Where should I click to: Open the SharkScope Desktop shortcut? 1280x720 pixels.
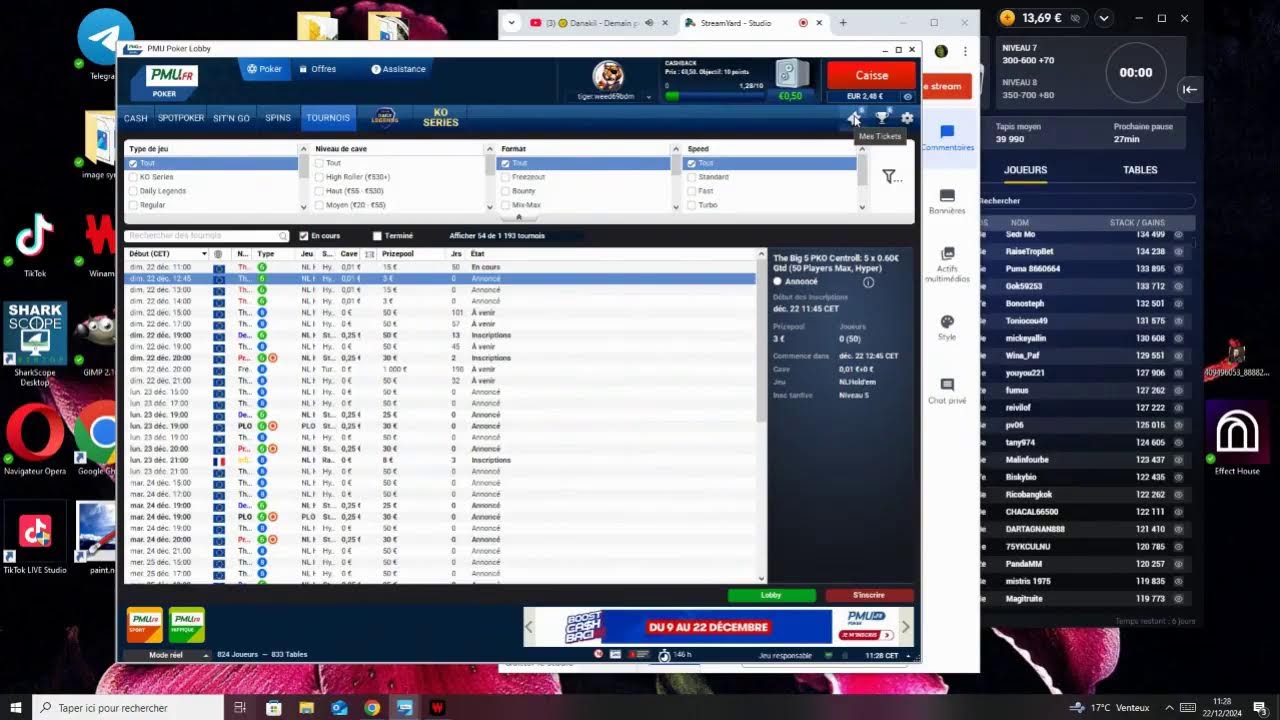point(35,345)
